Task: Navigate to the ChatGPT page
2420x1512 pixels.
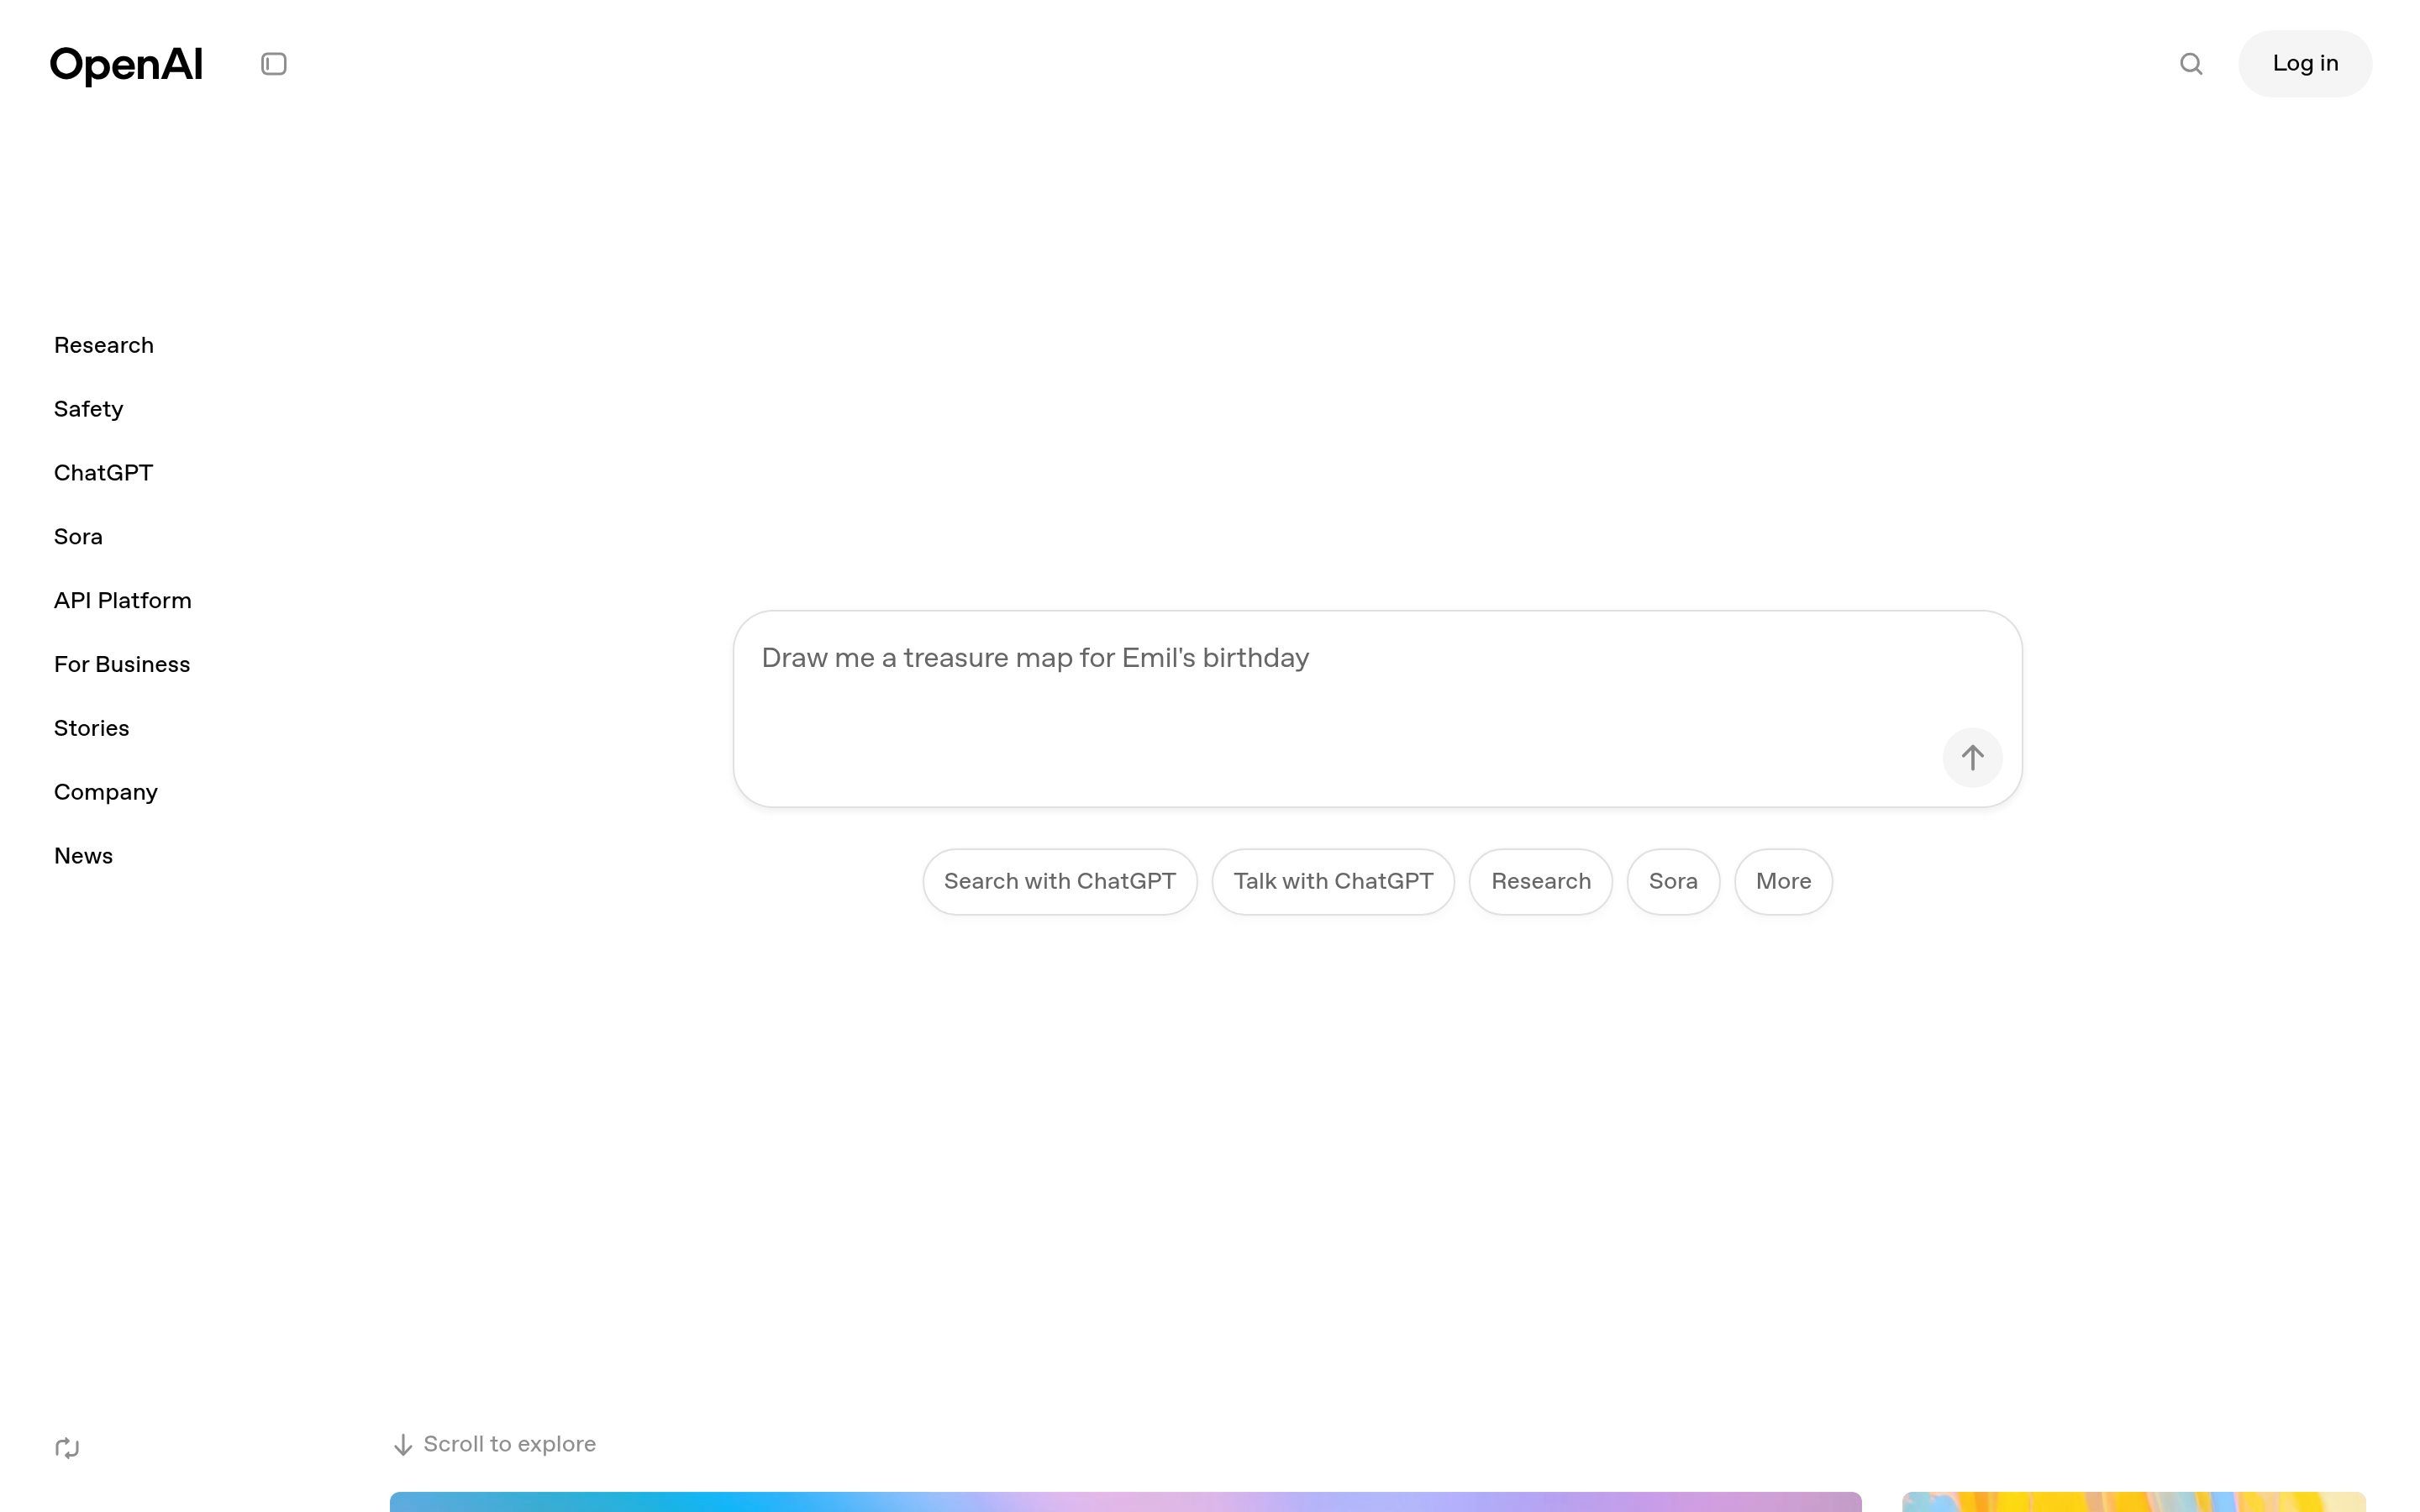Action: [103, 472]
